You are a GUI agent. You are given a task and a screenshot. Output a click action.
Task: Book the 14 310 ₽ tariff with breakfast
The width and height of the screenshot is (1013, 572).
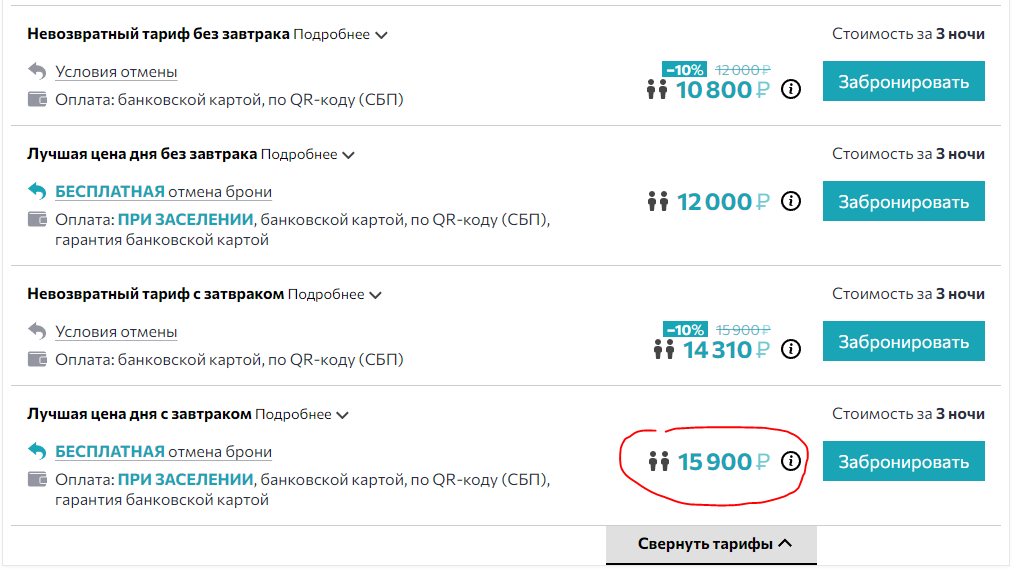click(x=903, y=341)
